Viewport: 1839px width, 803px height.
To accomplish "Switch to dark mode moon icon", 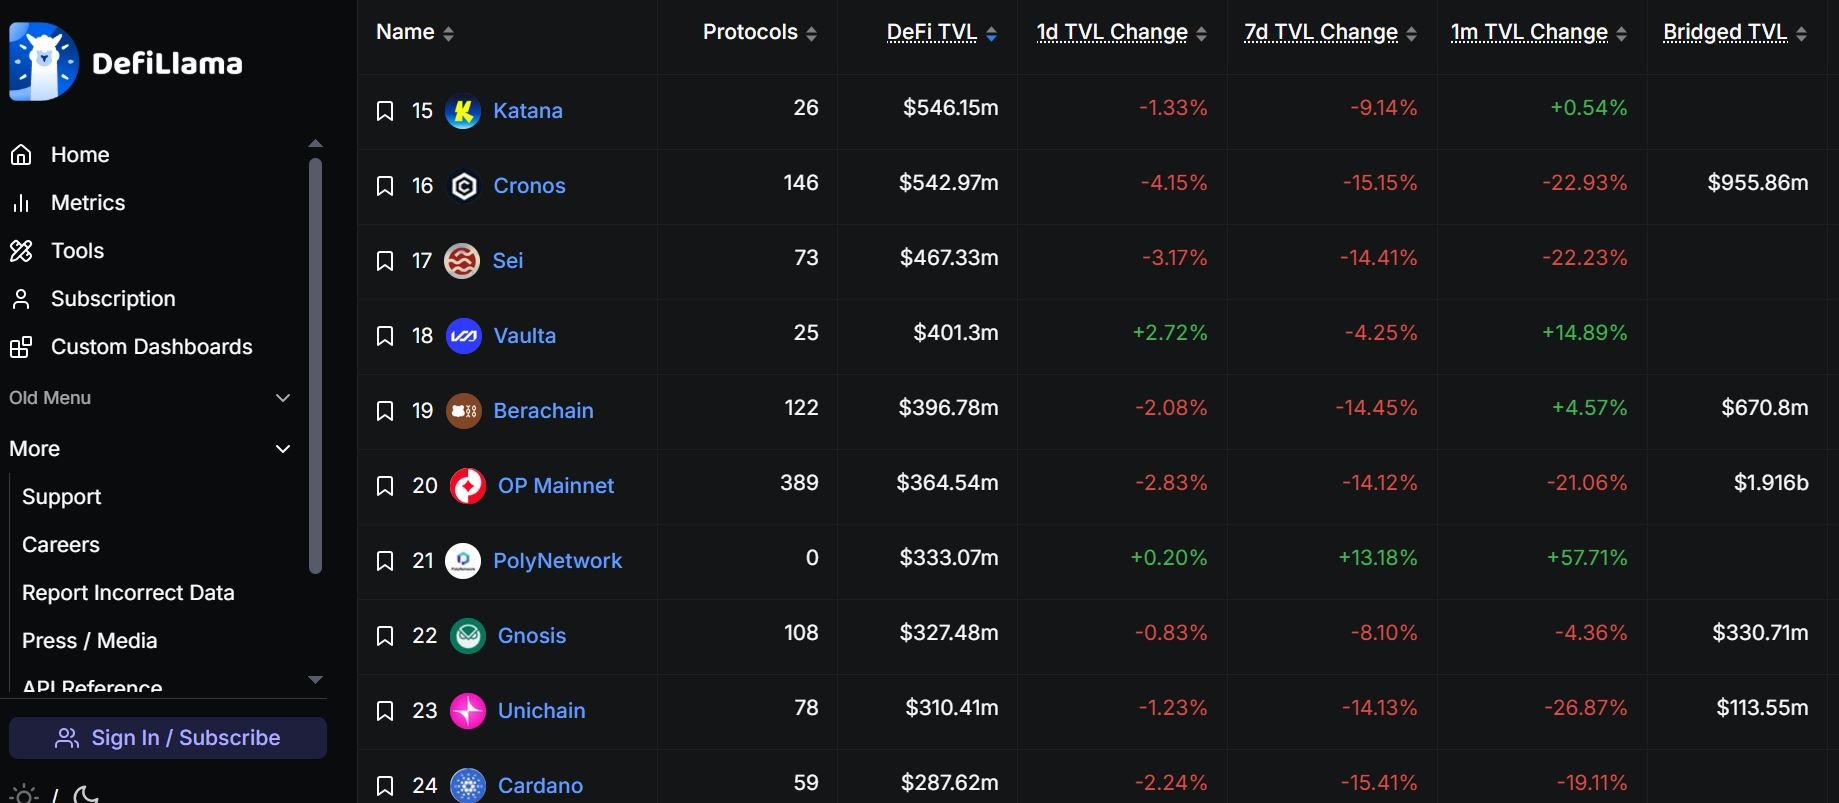I will click(87, 795).
